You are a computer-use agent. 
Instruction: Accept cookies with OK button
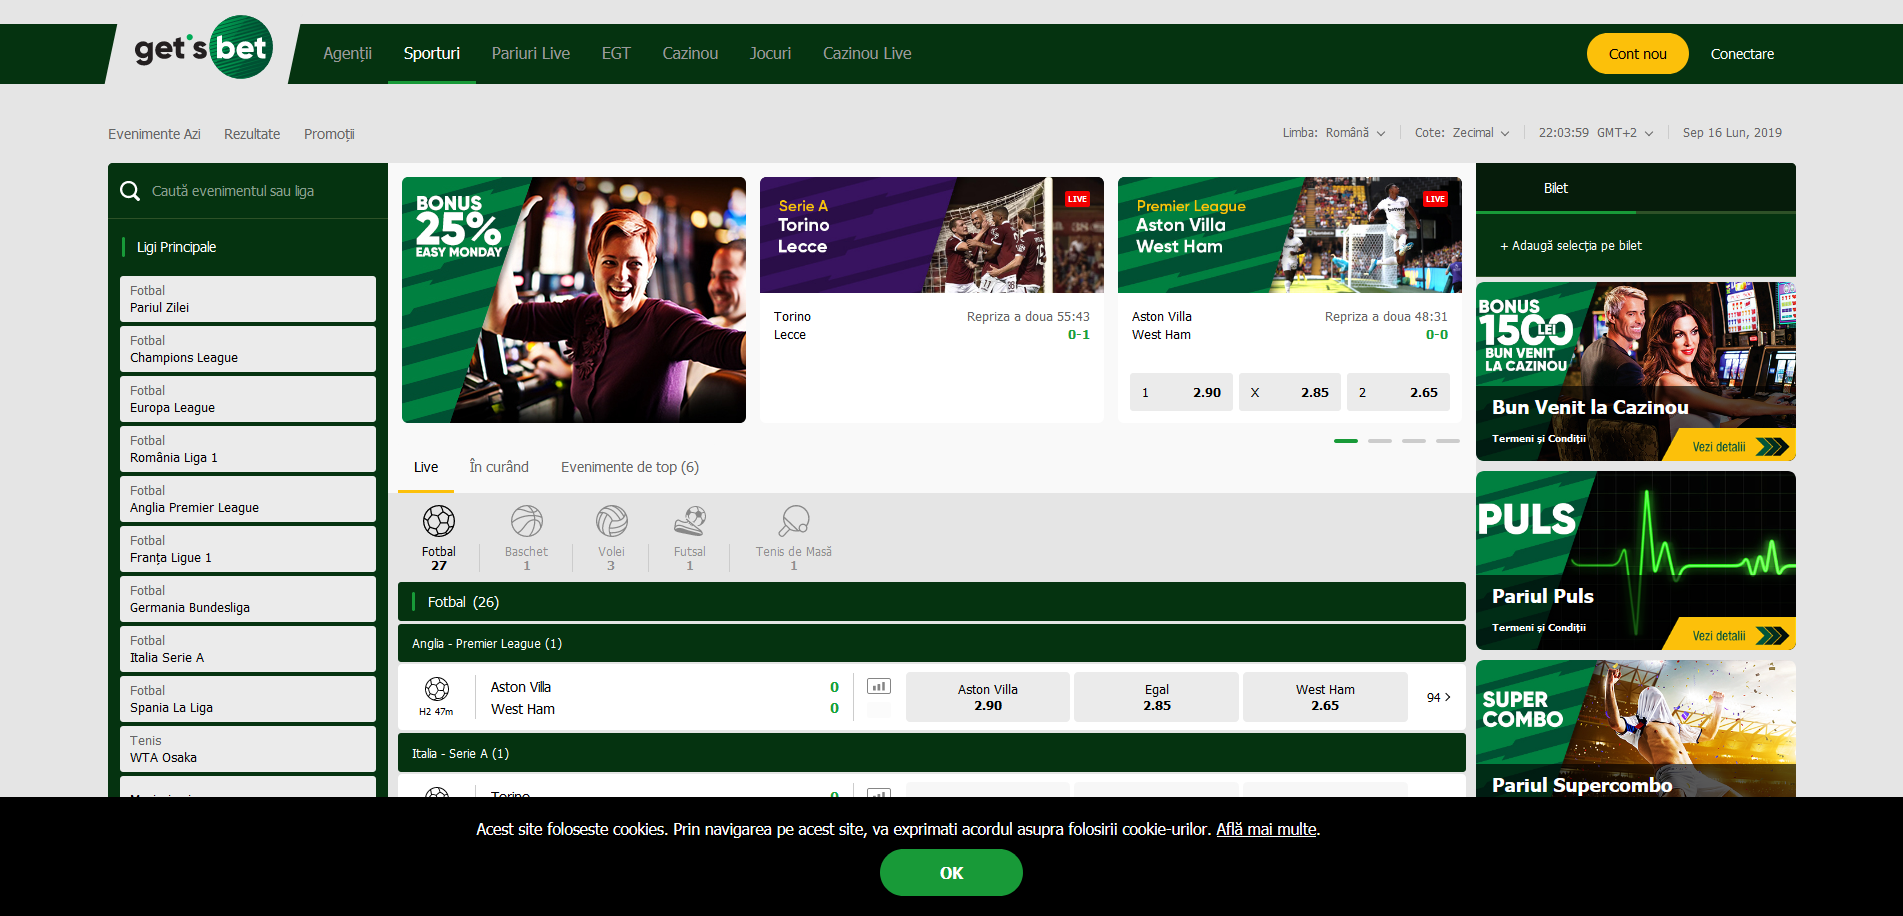(951, 873)
